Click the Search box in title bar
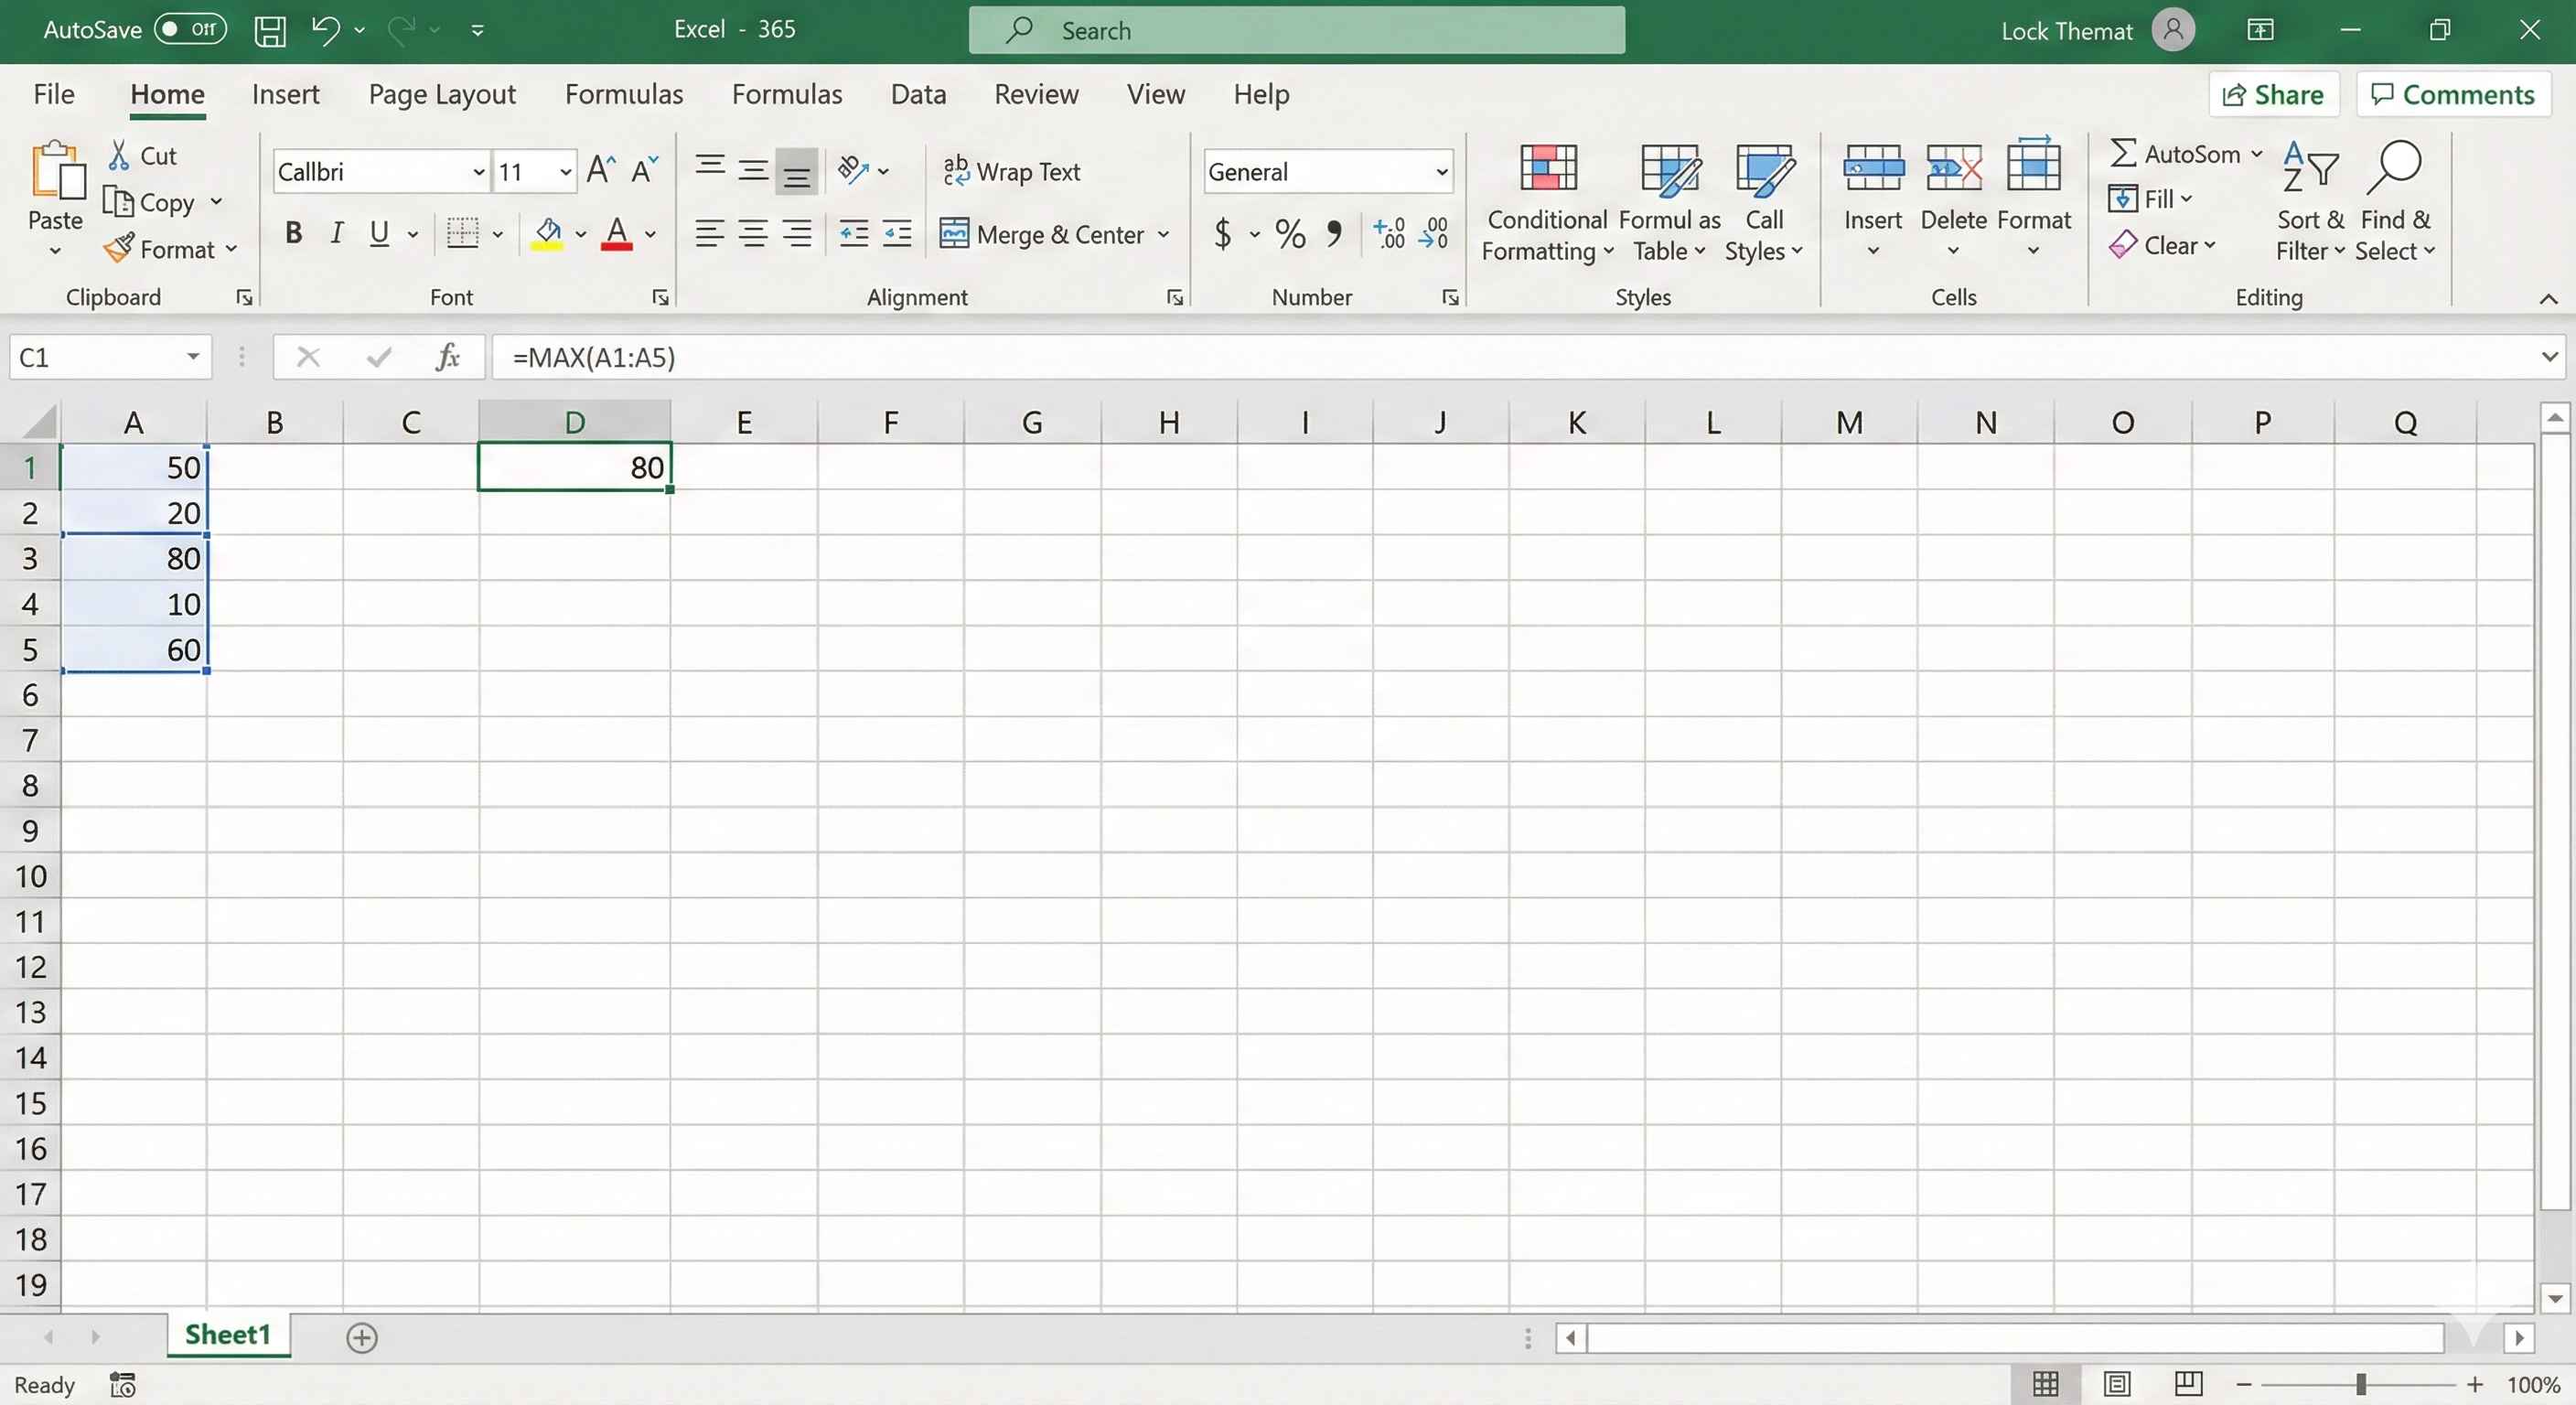 [1296, 30]
